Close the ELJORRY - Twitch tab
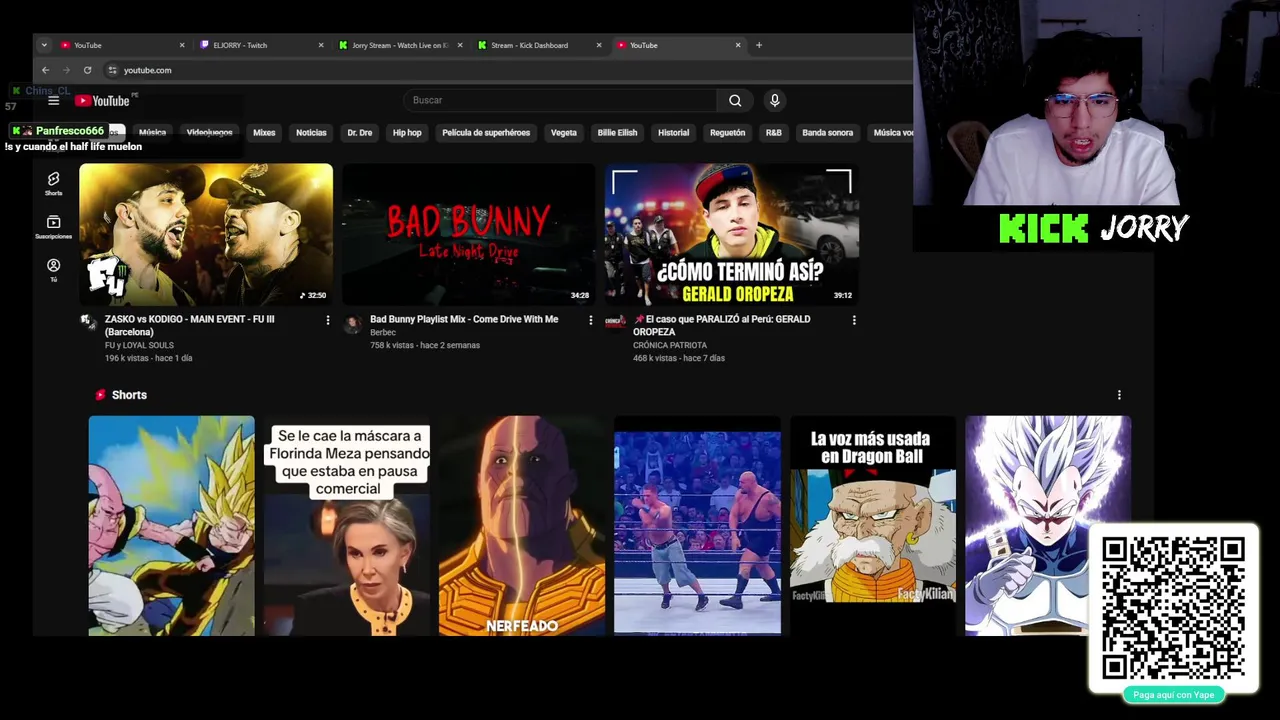Screen dimensions: 1280x720 [321, 45]
